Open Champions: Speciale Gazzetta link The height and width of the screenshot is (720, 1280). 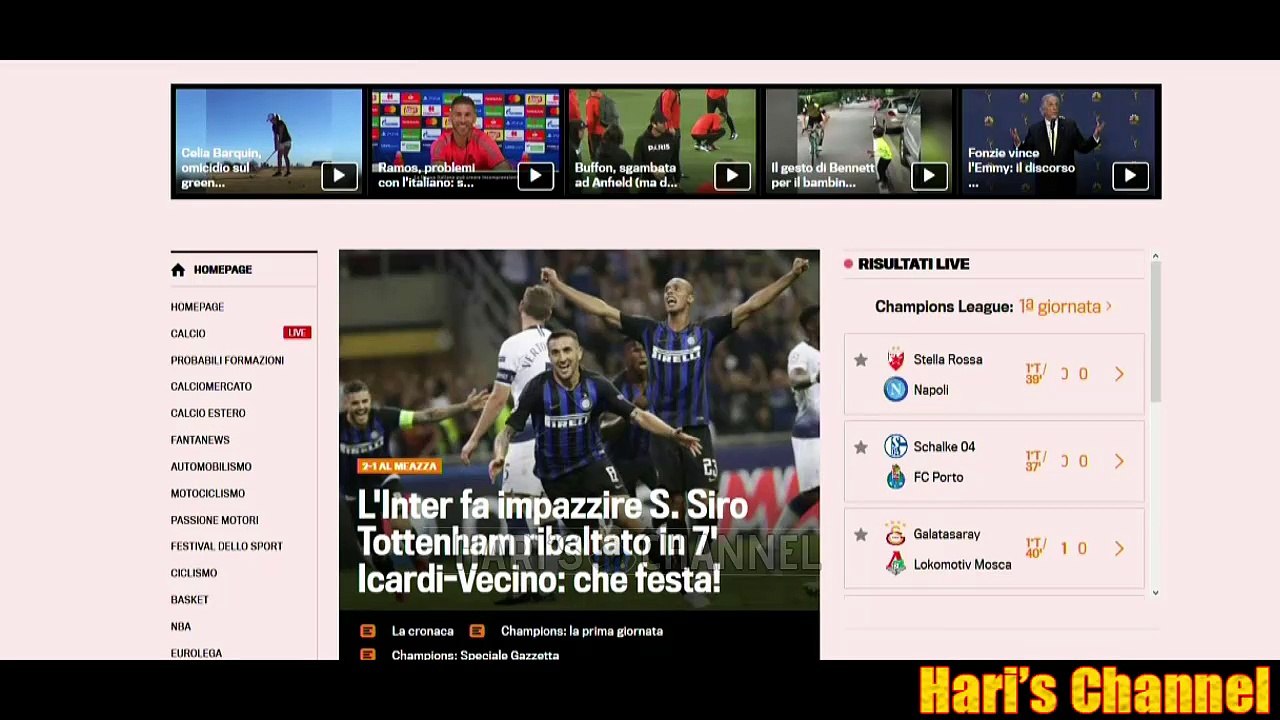click(x=475, y=655)
